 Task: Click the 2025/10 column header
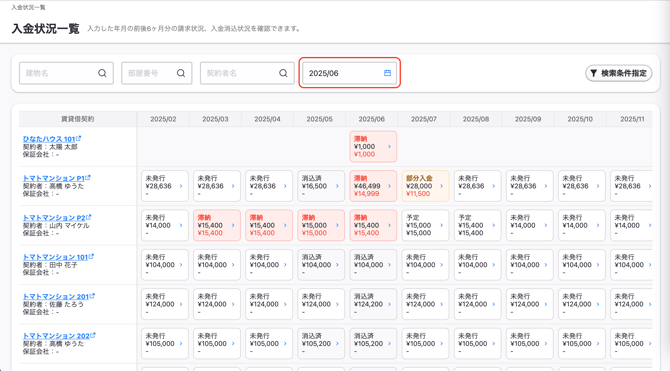(580, 119)
